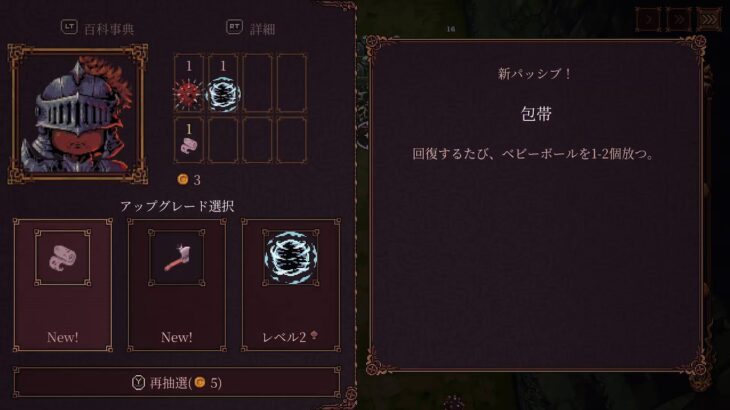
Task: Click the knight character portrait
Action: [x=78, y=114]
